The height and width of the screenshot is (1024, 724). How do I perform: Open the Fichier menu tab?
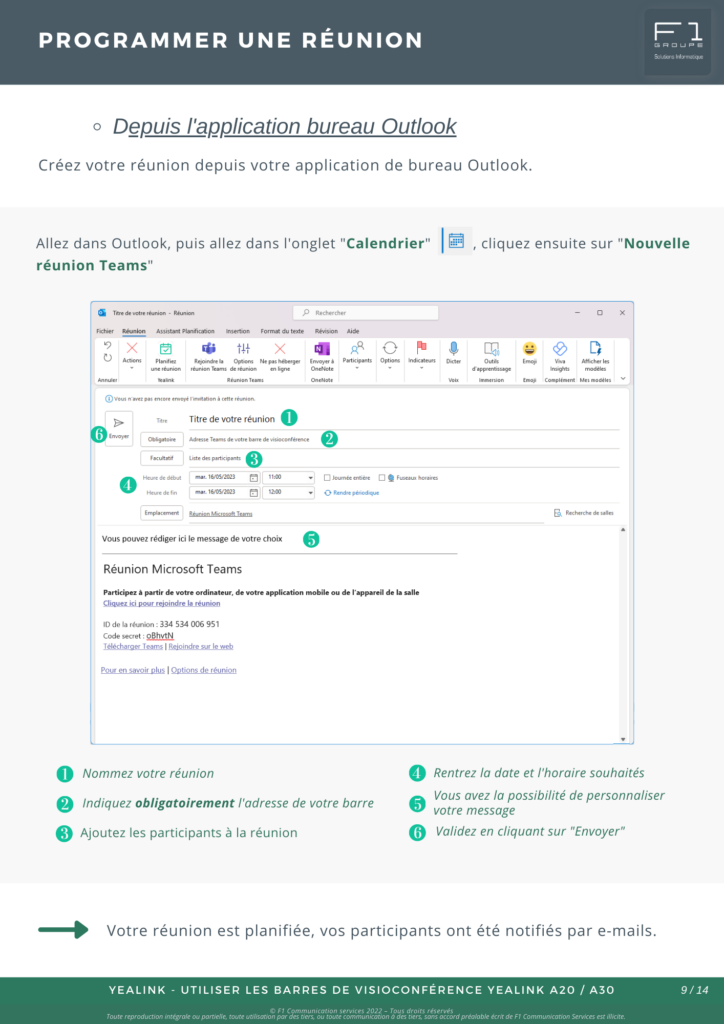tap(105, 331)
